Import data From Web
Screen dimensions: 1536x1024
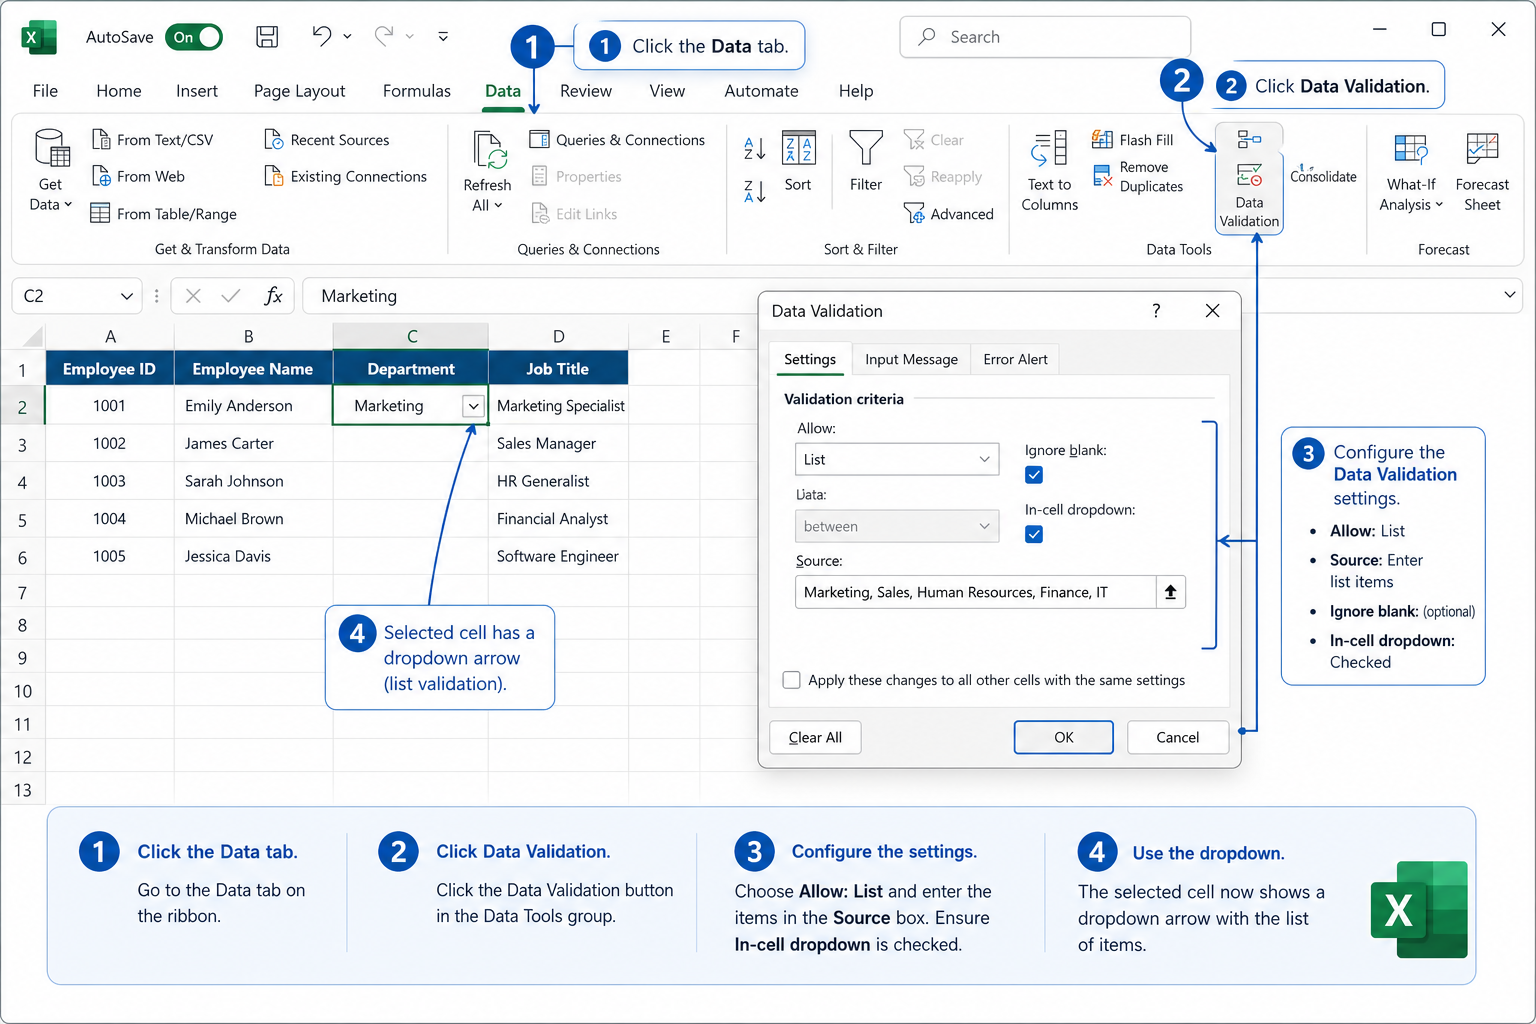point(138,176)
